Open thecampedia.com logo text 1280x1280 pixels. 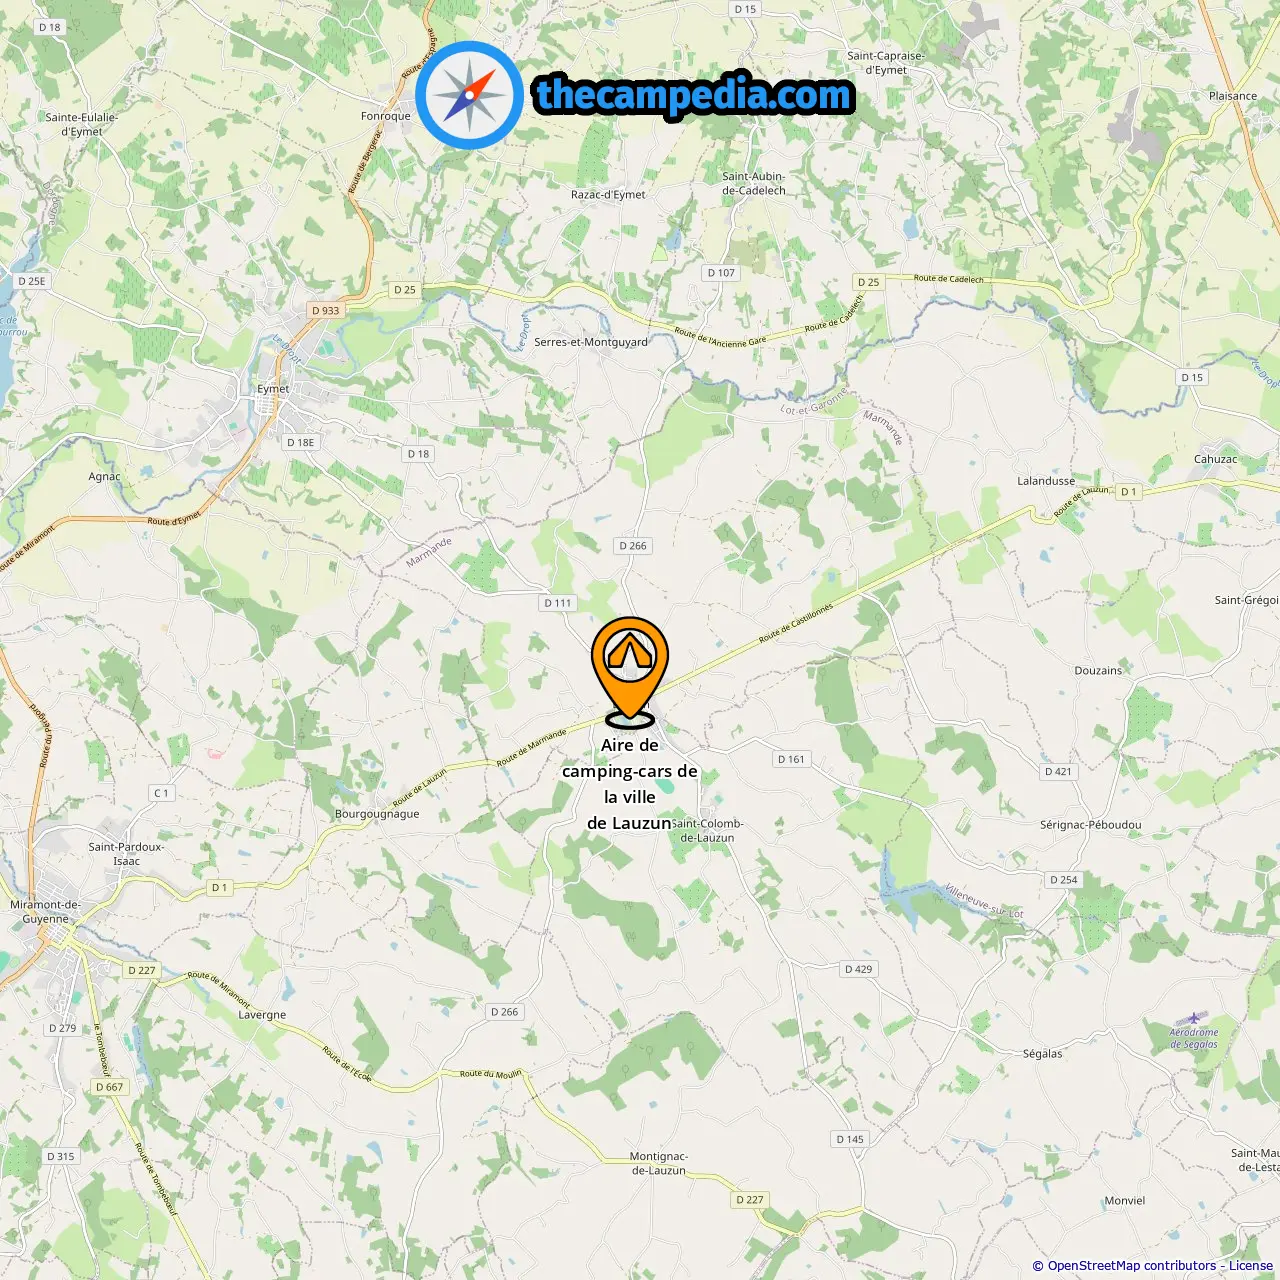click(x=694, y=95)
